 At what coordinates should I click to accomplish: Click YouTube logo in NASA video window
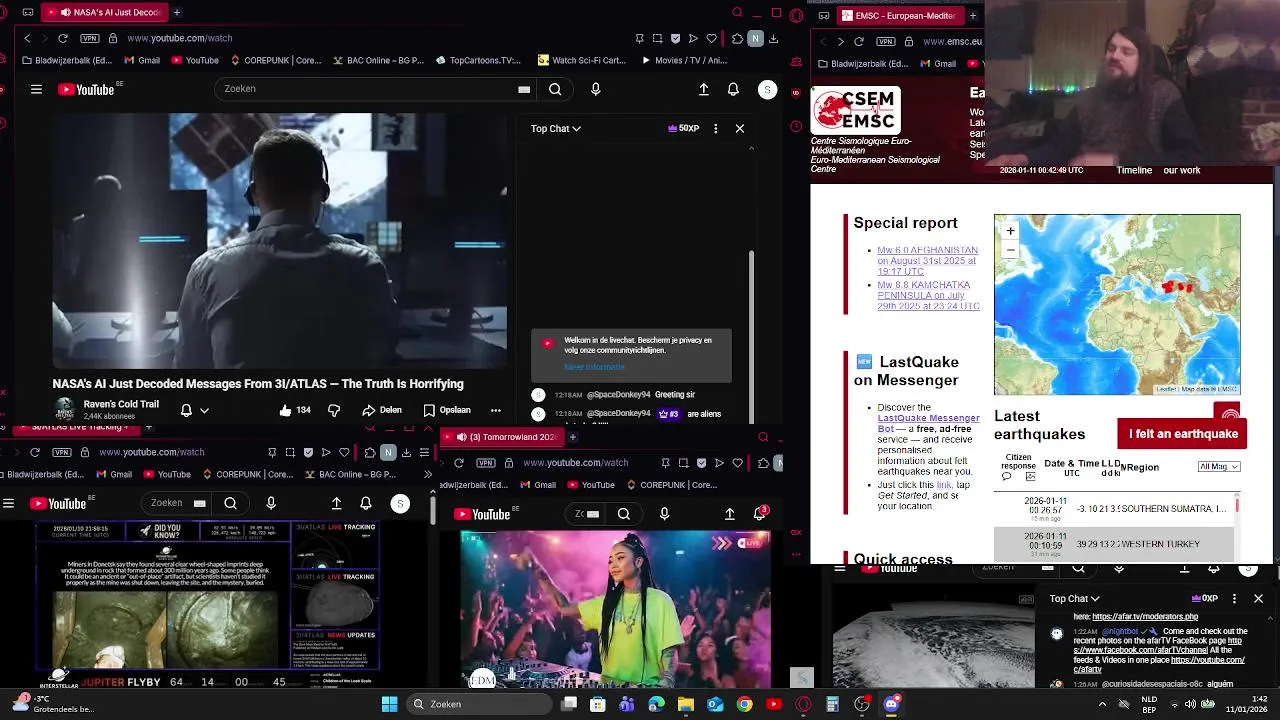tap(86, 89)
